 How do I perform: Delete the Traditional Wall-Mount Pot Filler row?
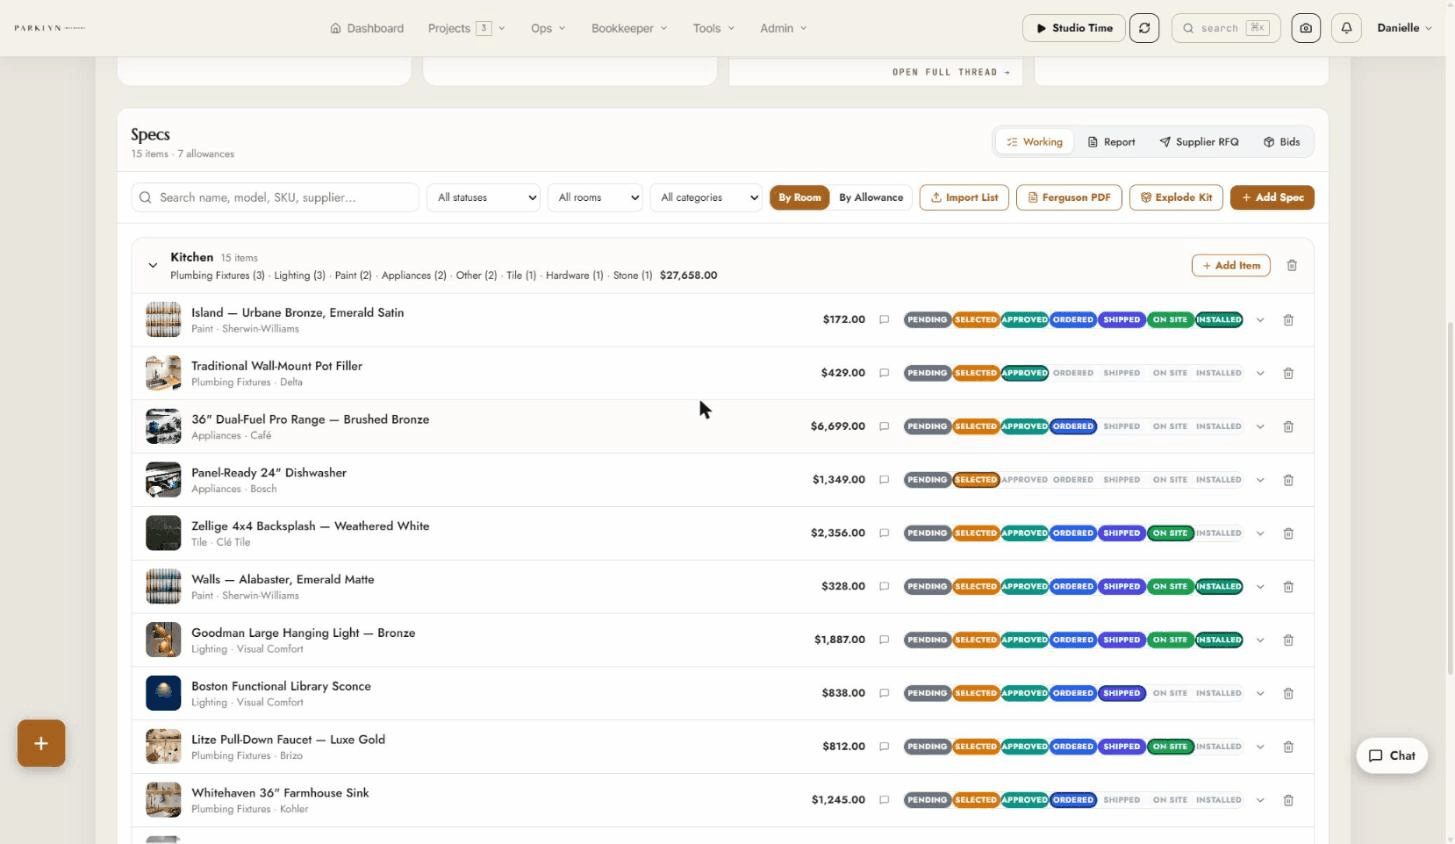[1288, 373]
